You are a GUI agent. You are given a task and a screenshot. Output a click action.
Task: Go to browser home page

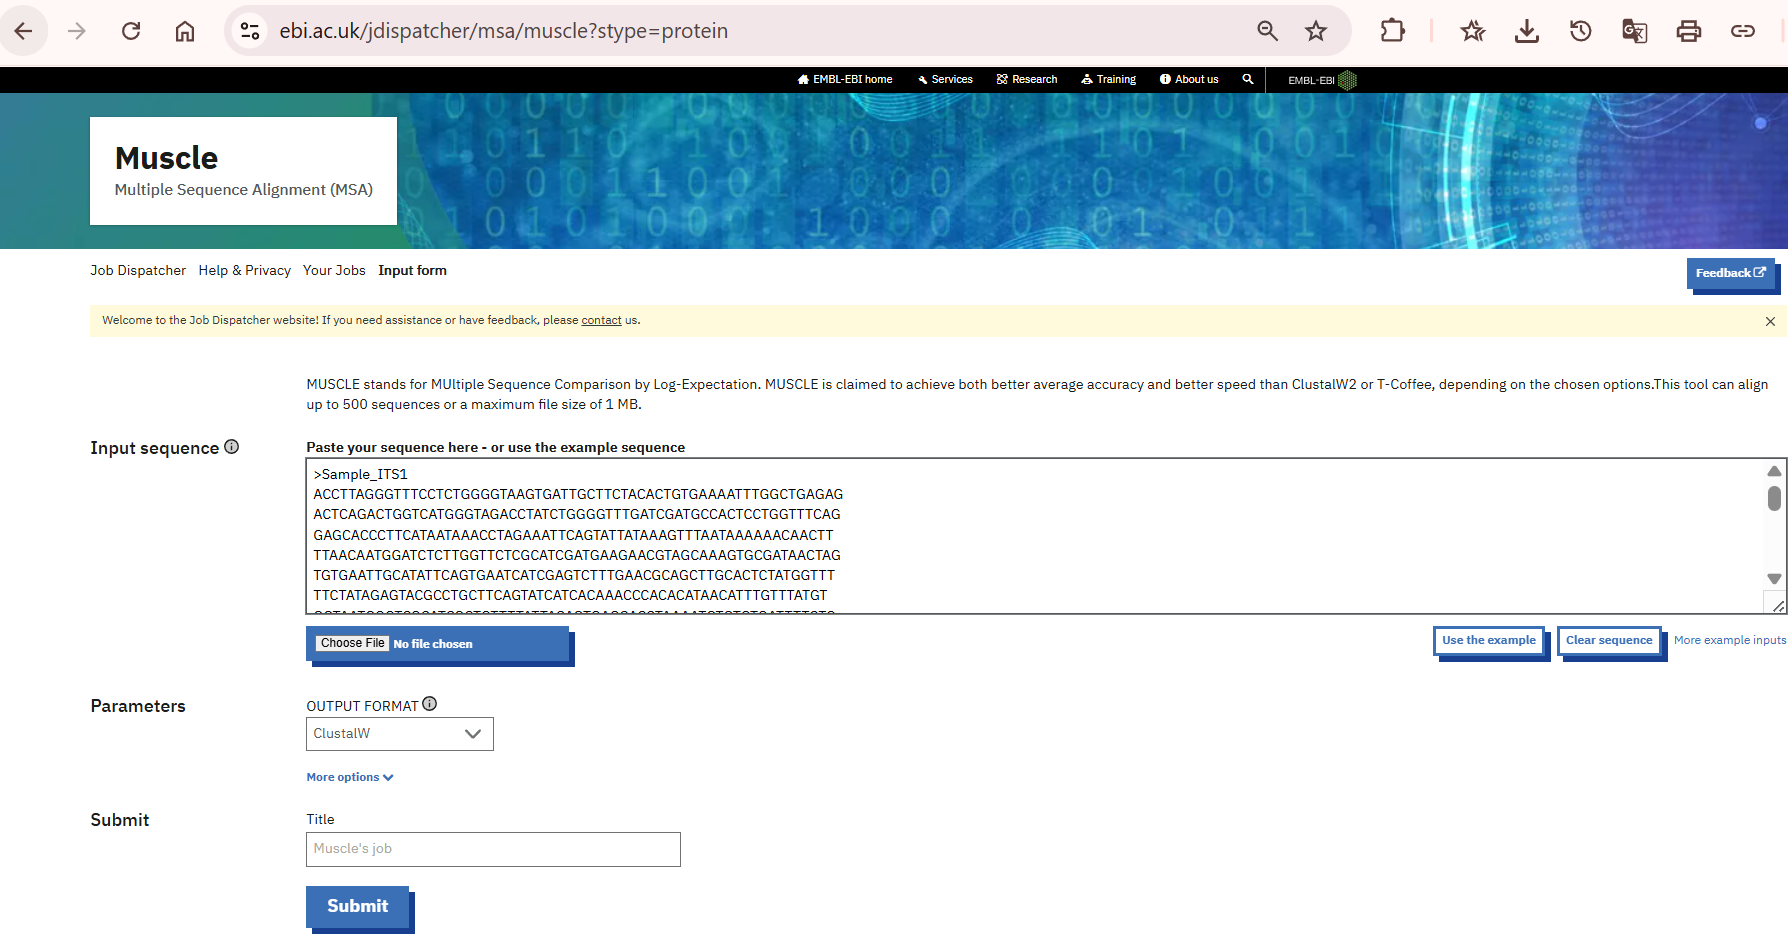(185, 31)
